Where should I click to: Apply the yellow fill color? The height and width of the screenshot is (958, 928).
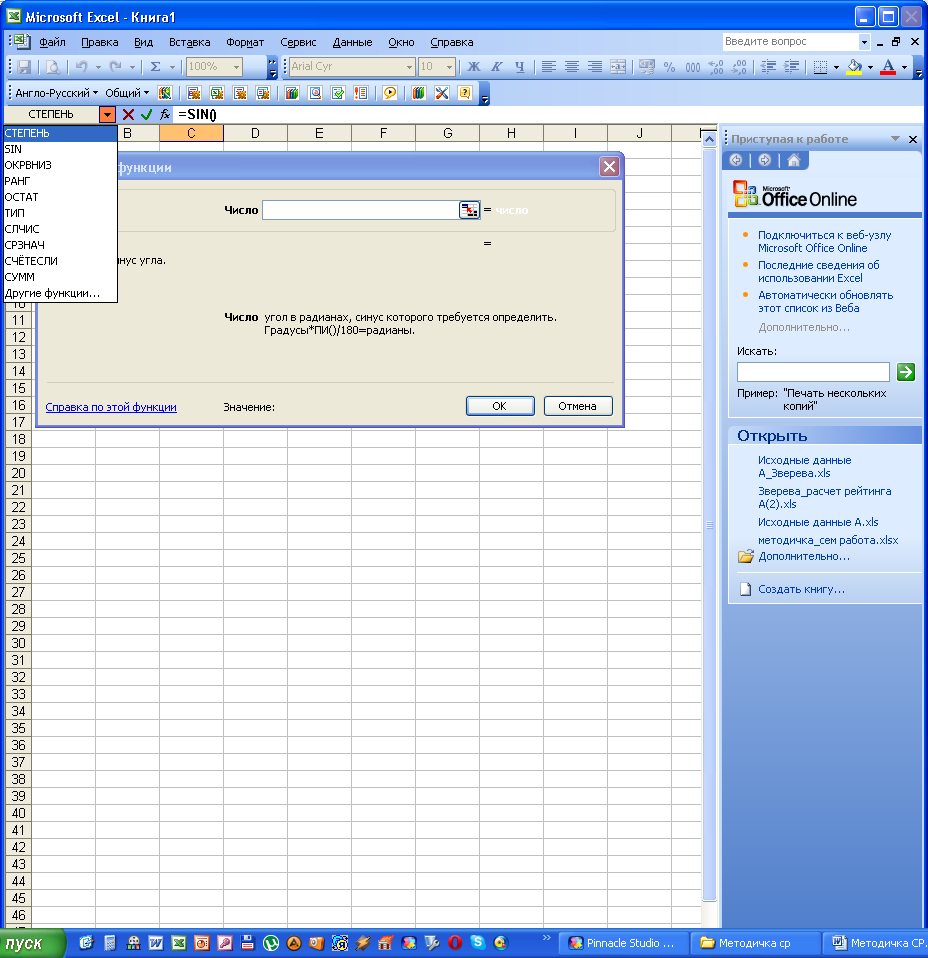[x=854, y=67]
